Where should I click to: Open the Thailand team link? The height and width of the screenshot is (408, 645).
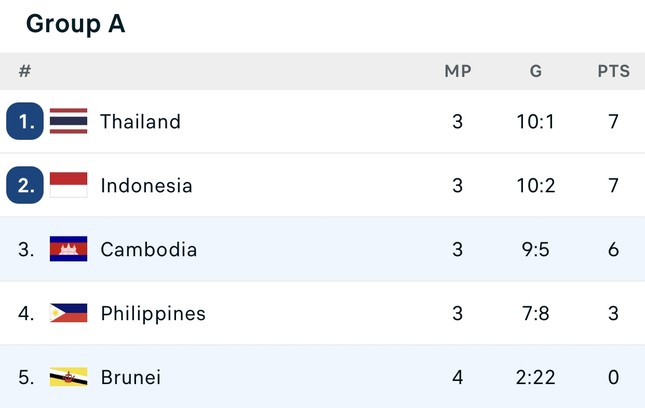pyautogui.click(x=140, y=122)
